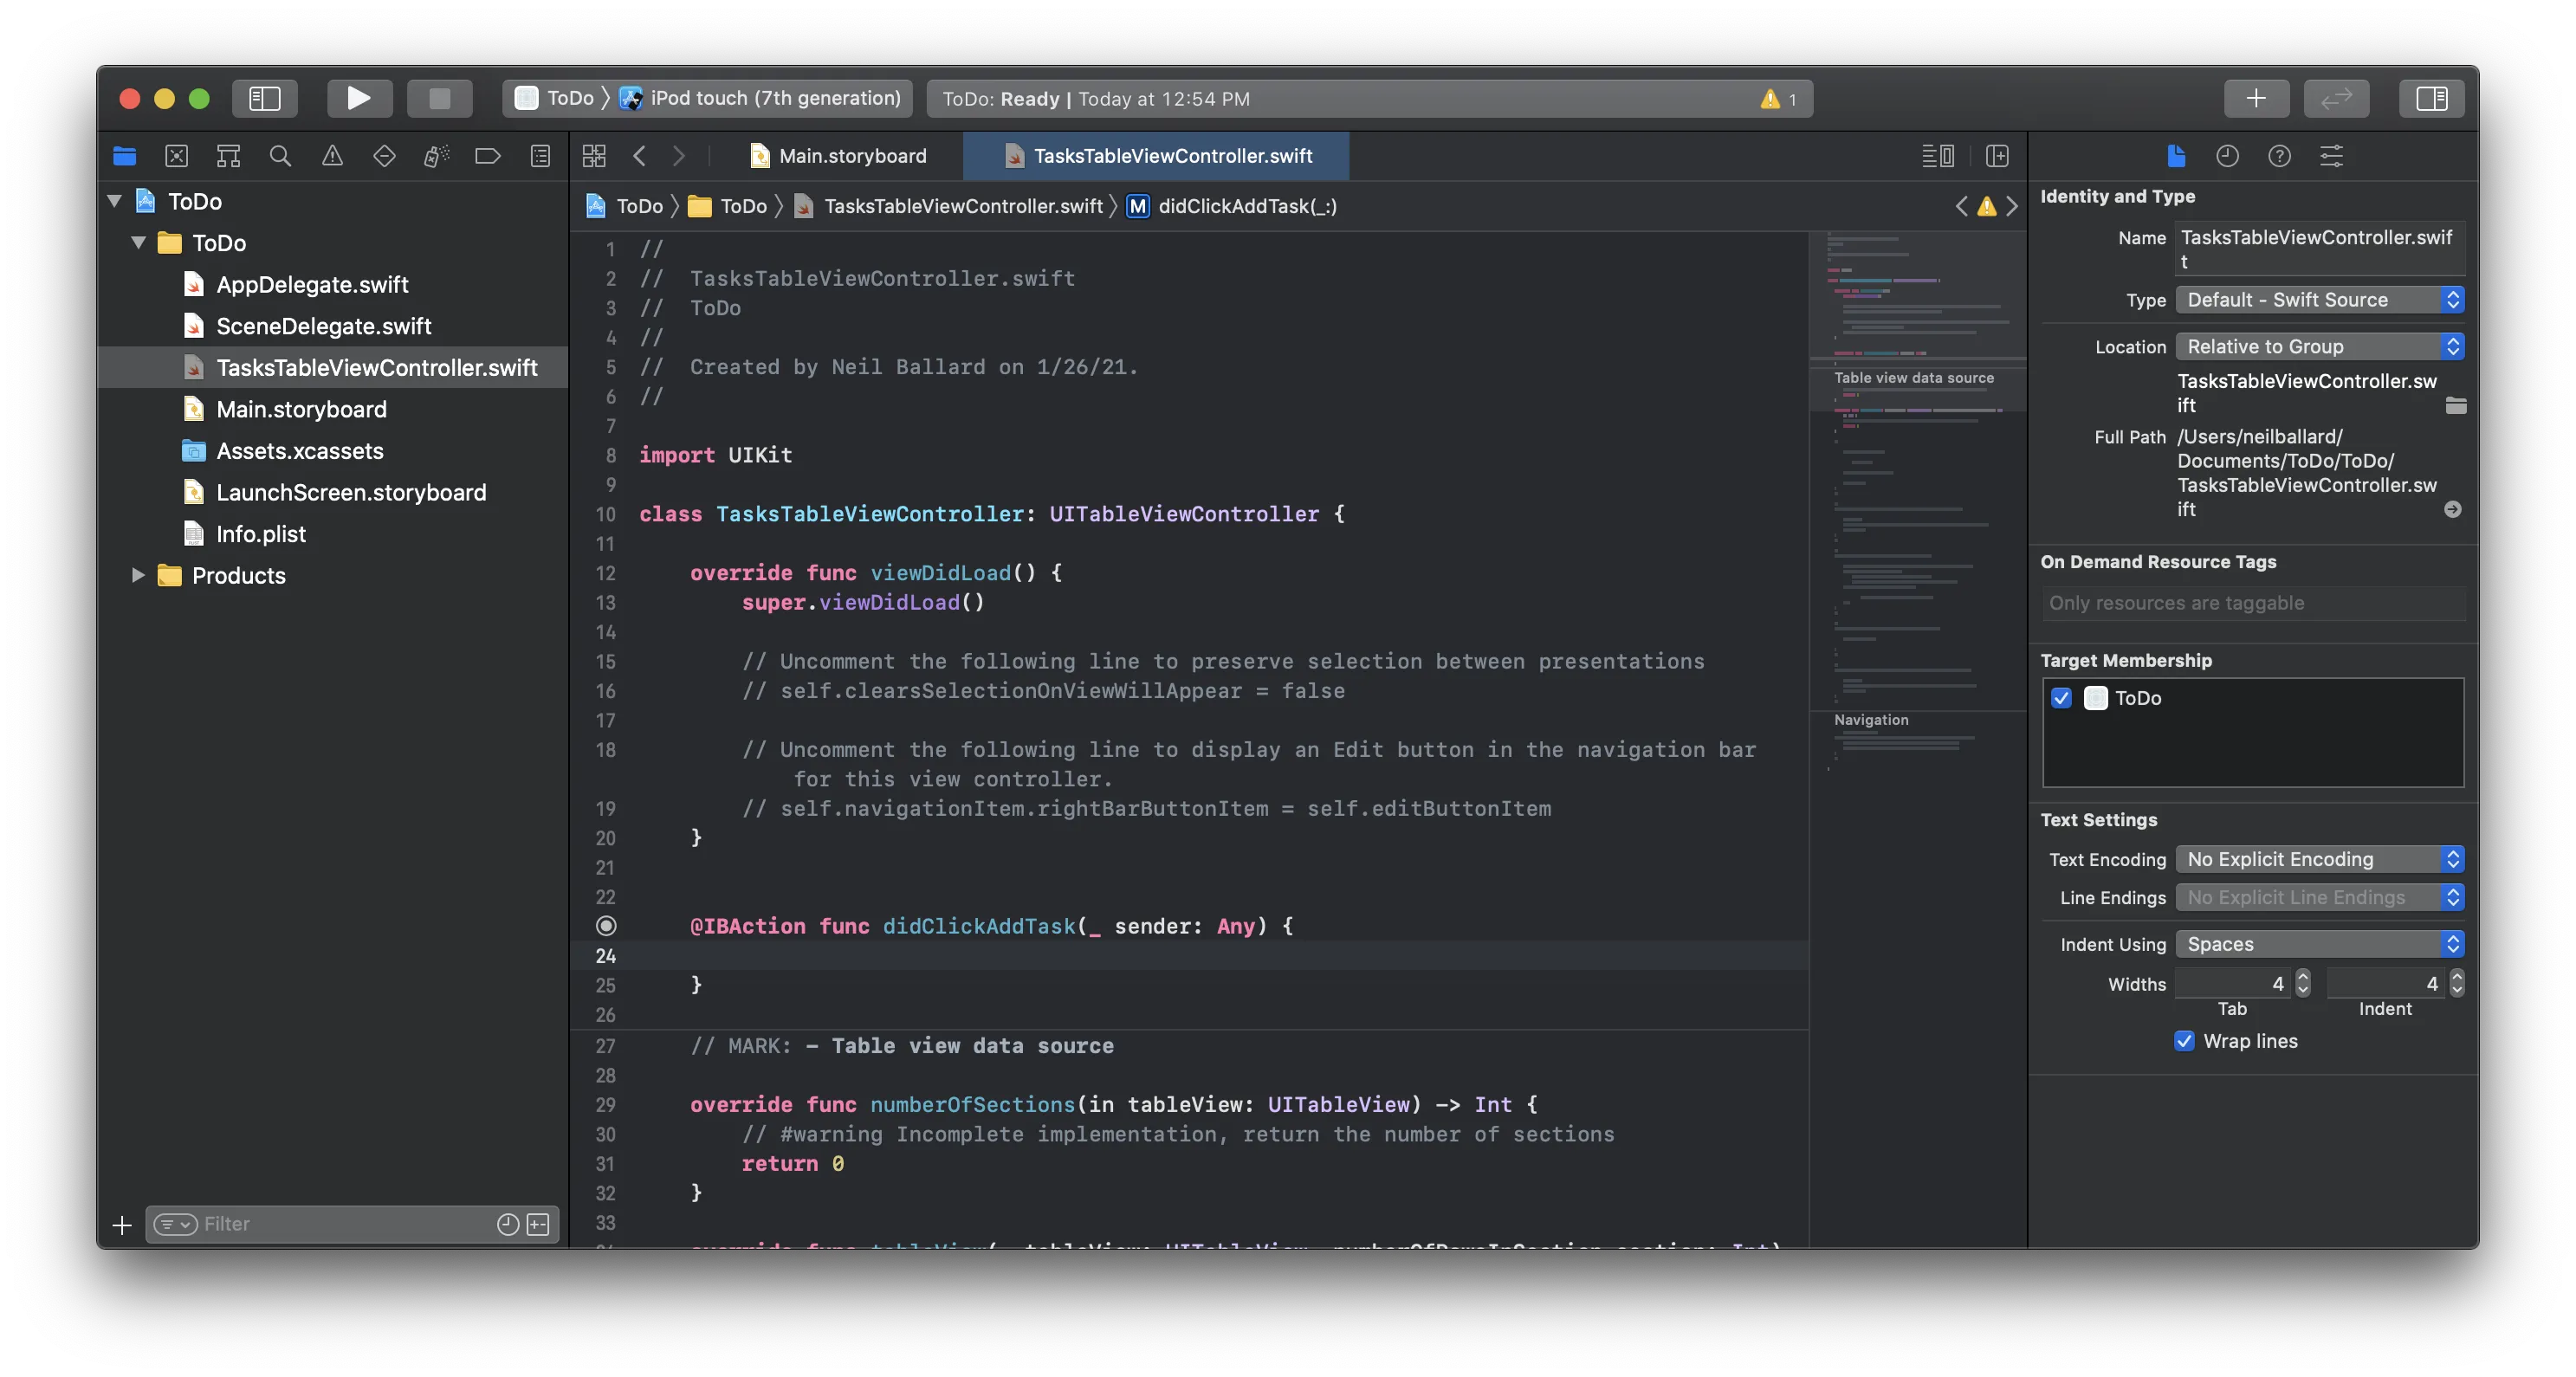Choose file location folder icon

(2455, 405)
